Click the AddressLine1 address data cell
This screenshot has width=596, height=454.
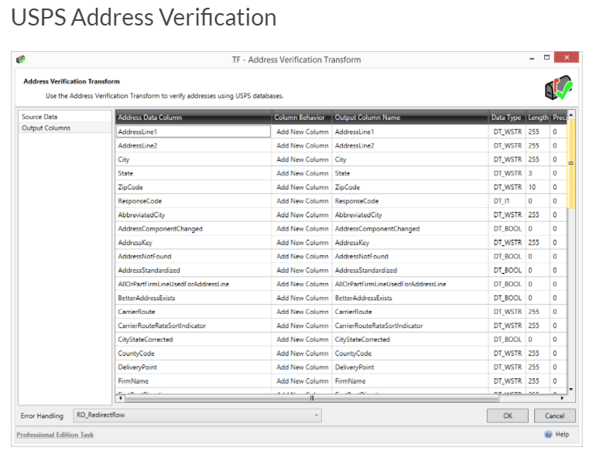click(x=193, y=132)
